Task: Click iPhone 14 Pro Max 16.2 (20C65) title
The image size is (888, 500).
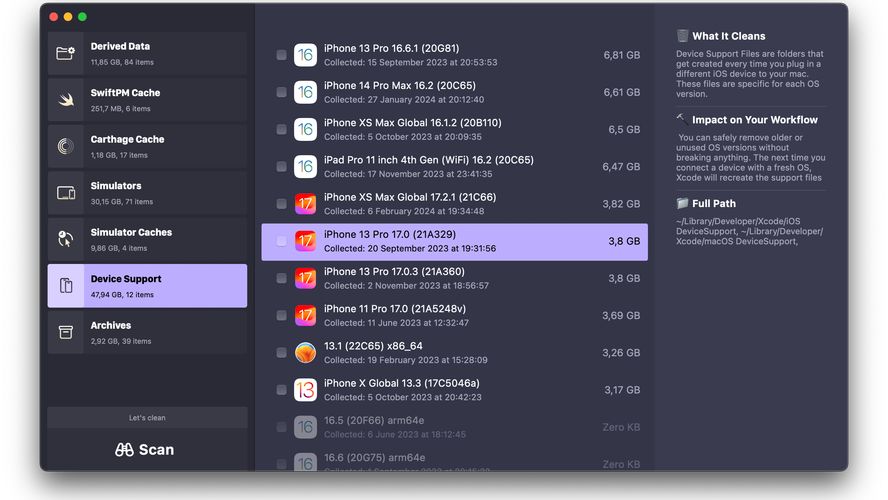Action: coord(400,86)
